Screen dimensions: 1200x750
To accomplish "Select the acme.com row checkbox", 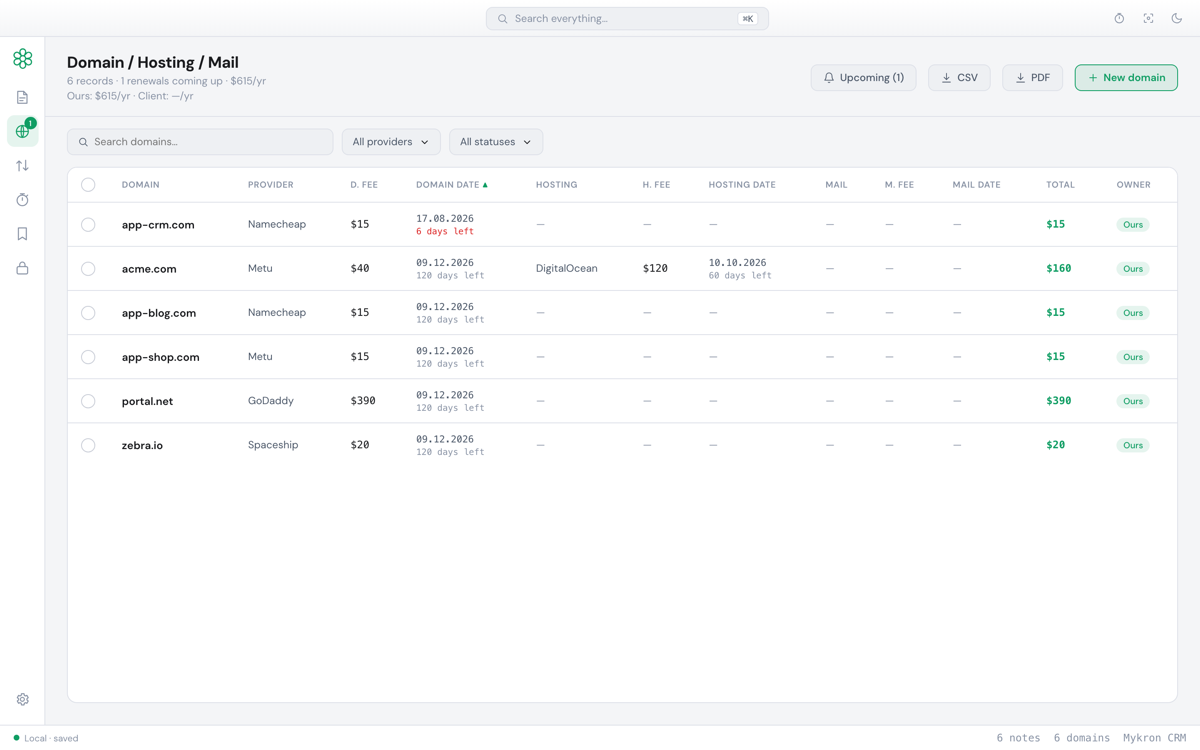I will (88, 269).
